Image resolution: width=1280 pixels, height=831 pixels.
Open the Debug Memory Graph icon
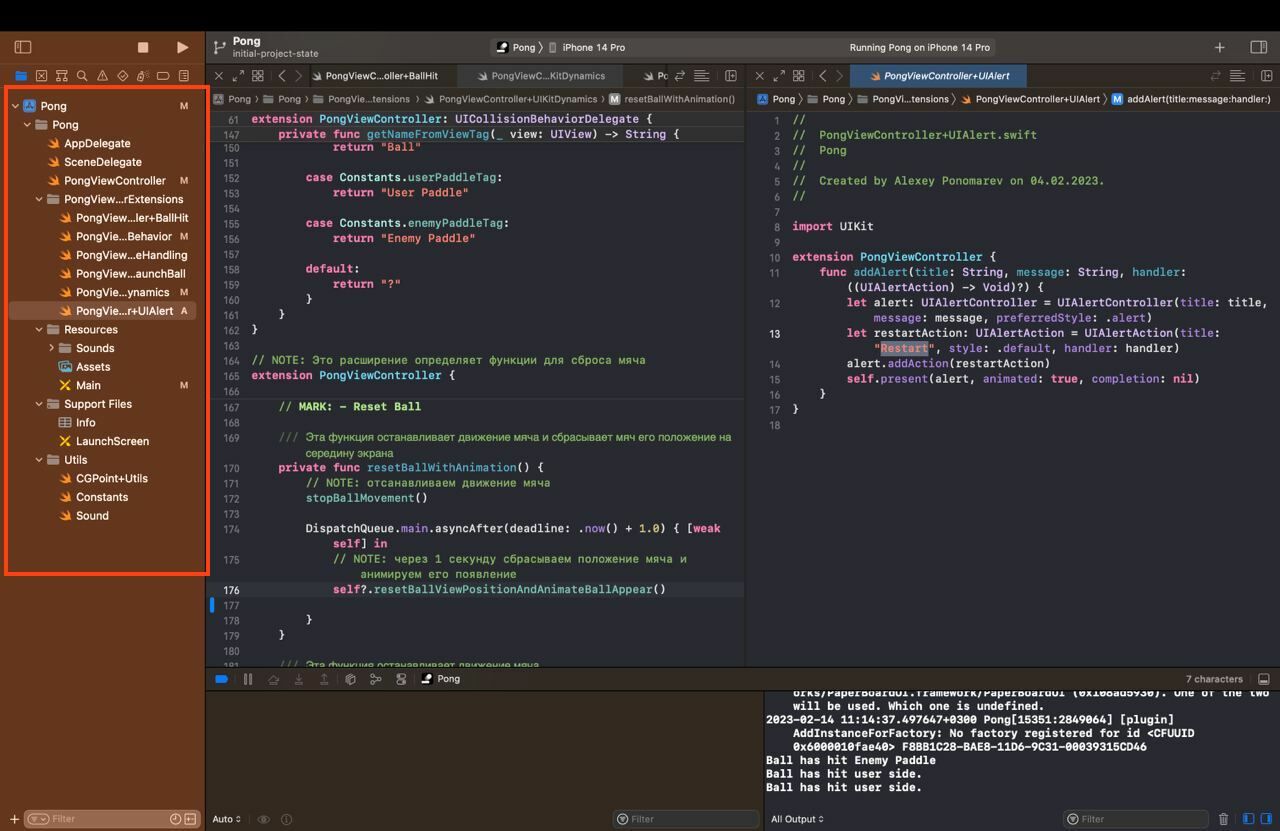point(376,679)
